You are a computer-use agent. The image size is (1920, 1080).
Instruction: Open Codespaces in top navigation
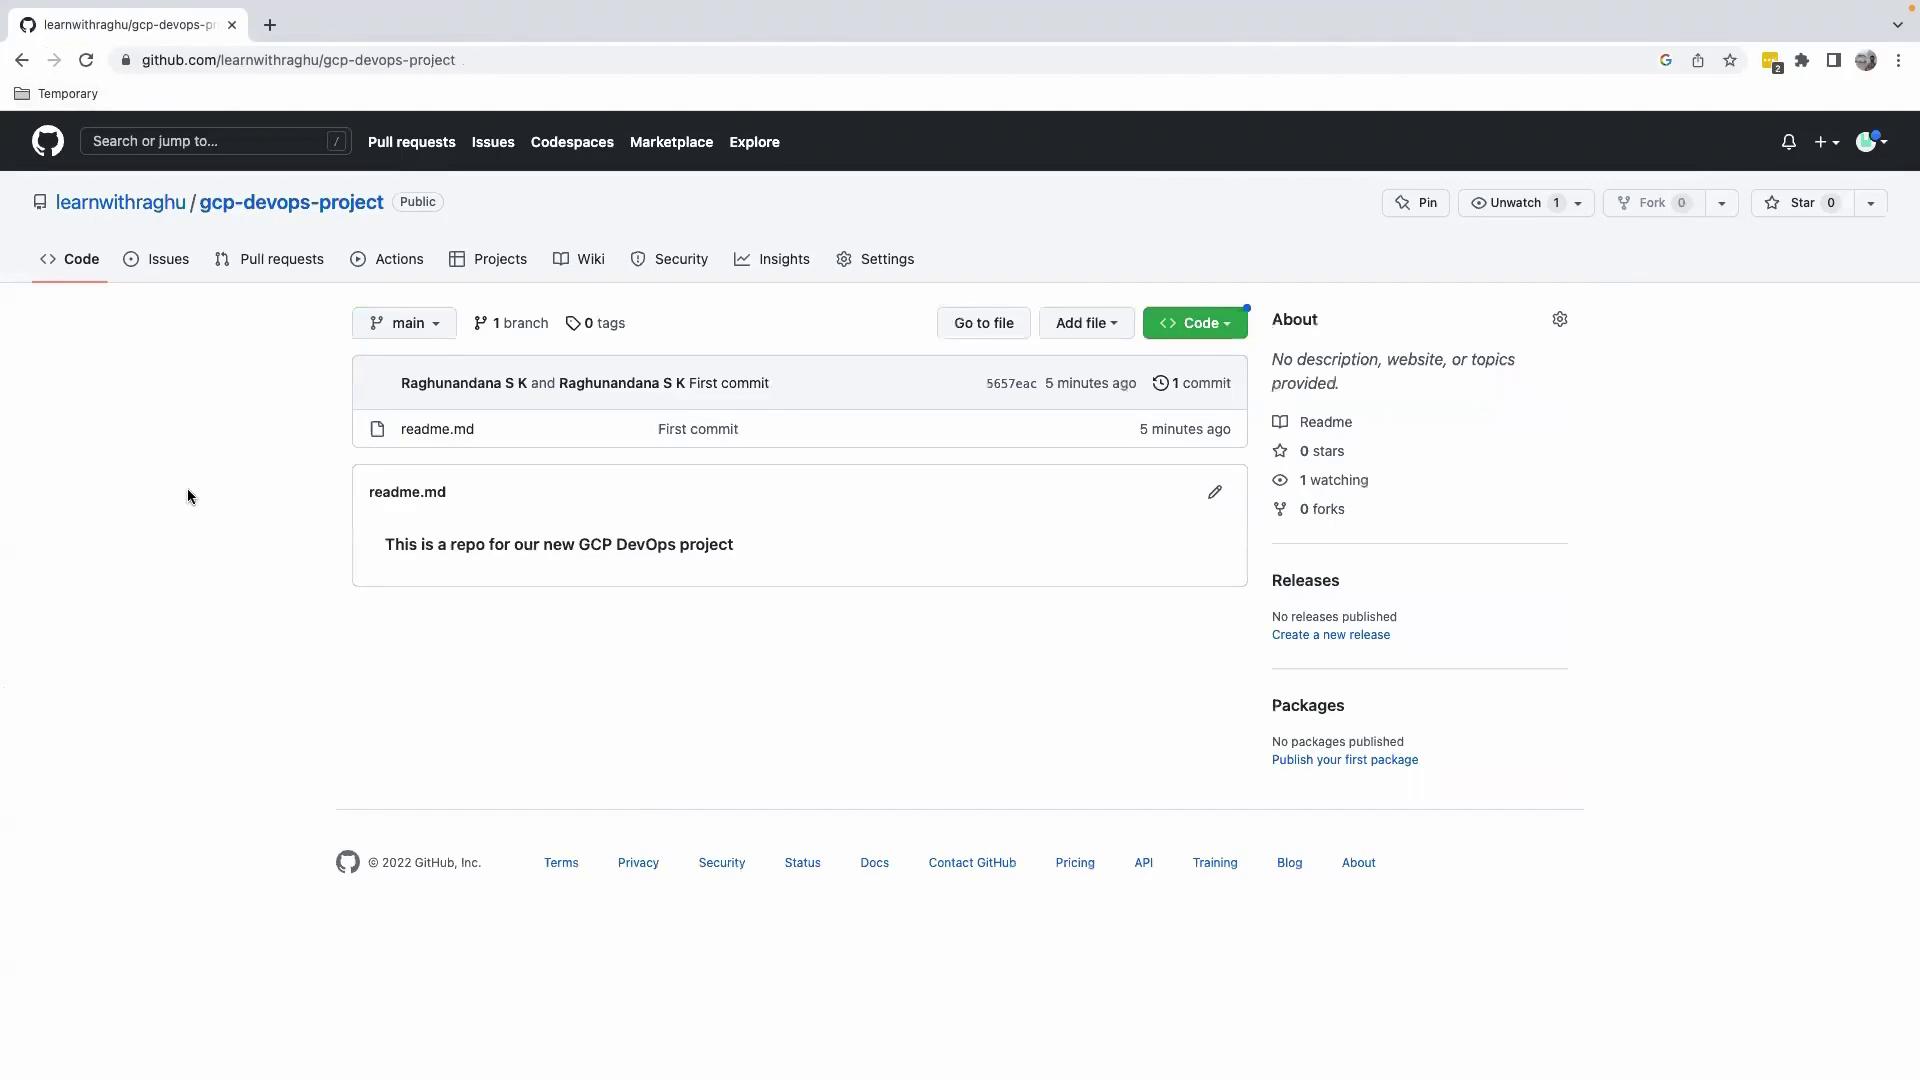coord(572,142)
